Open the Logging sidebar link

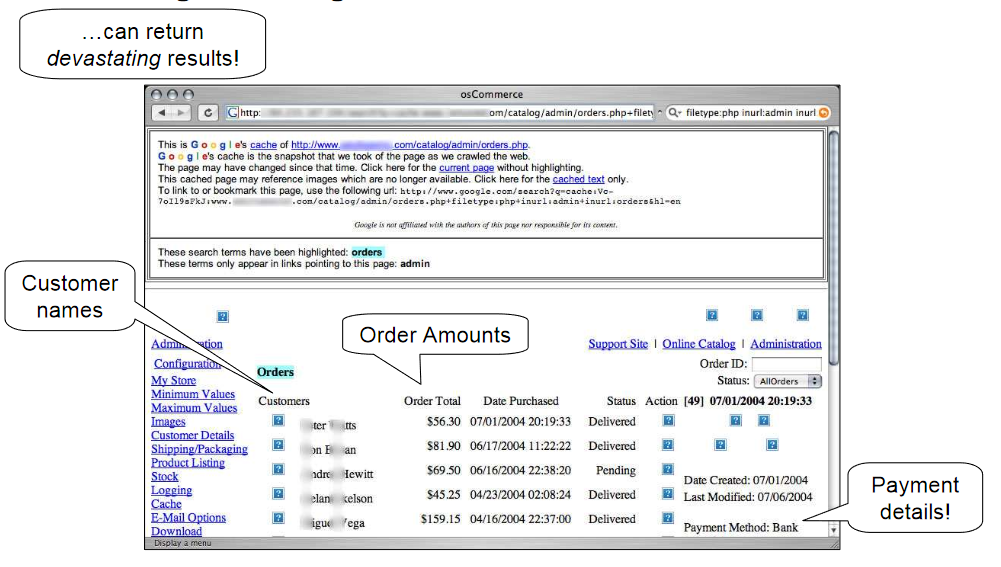point(171,490)
